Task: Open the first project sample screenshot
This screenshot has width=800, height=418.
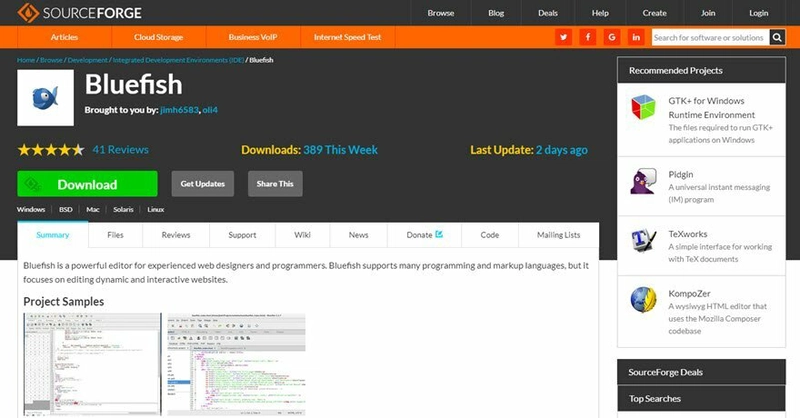Action: pyautogui.click(x=92, y=364)
